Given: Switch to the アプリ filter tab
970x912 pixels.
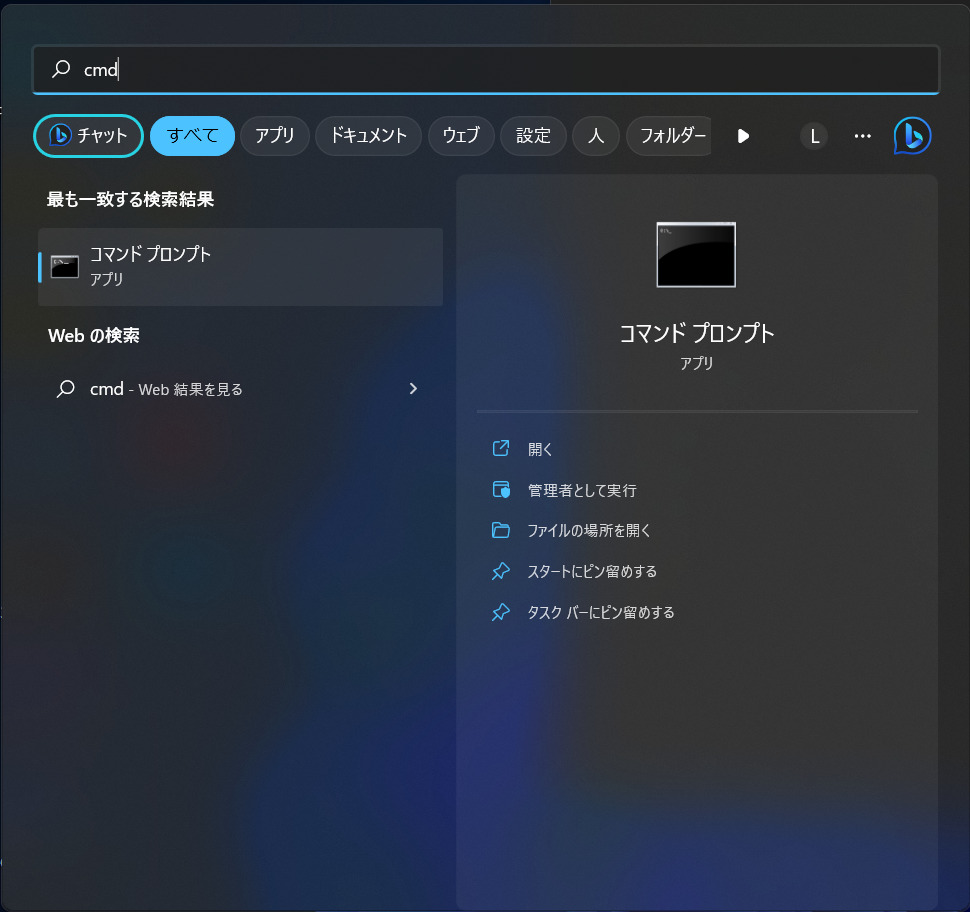Looking at the screenshot, I should (275, 136).
